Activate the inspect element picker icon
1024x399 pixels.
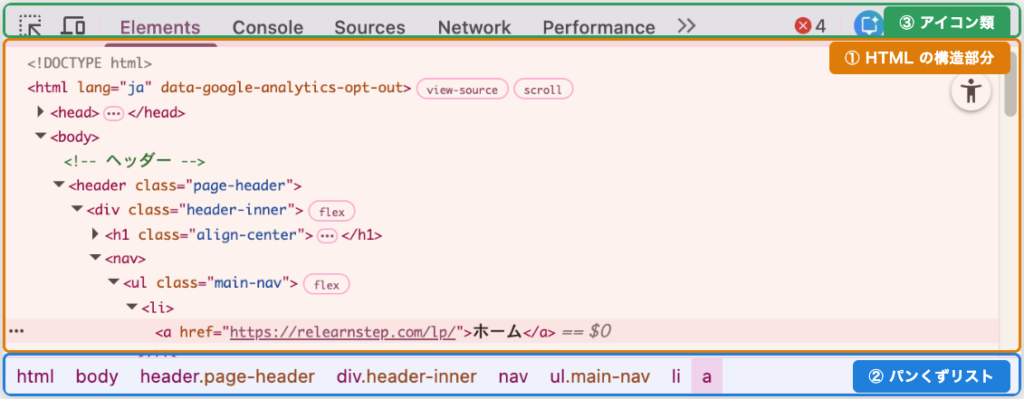[x=30, y=25]
